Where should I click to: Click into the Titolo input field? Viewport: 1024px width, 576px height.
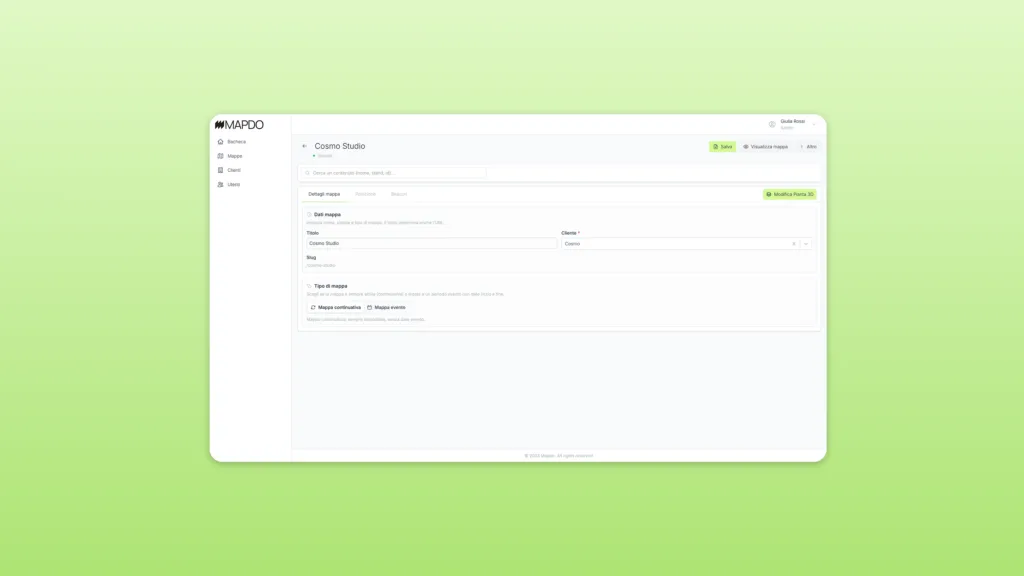click(432, 244)
